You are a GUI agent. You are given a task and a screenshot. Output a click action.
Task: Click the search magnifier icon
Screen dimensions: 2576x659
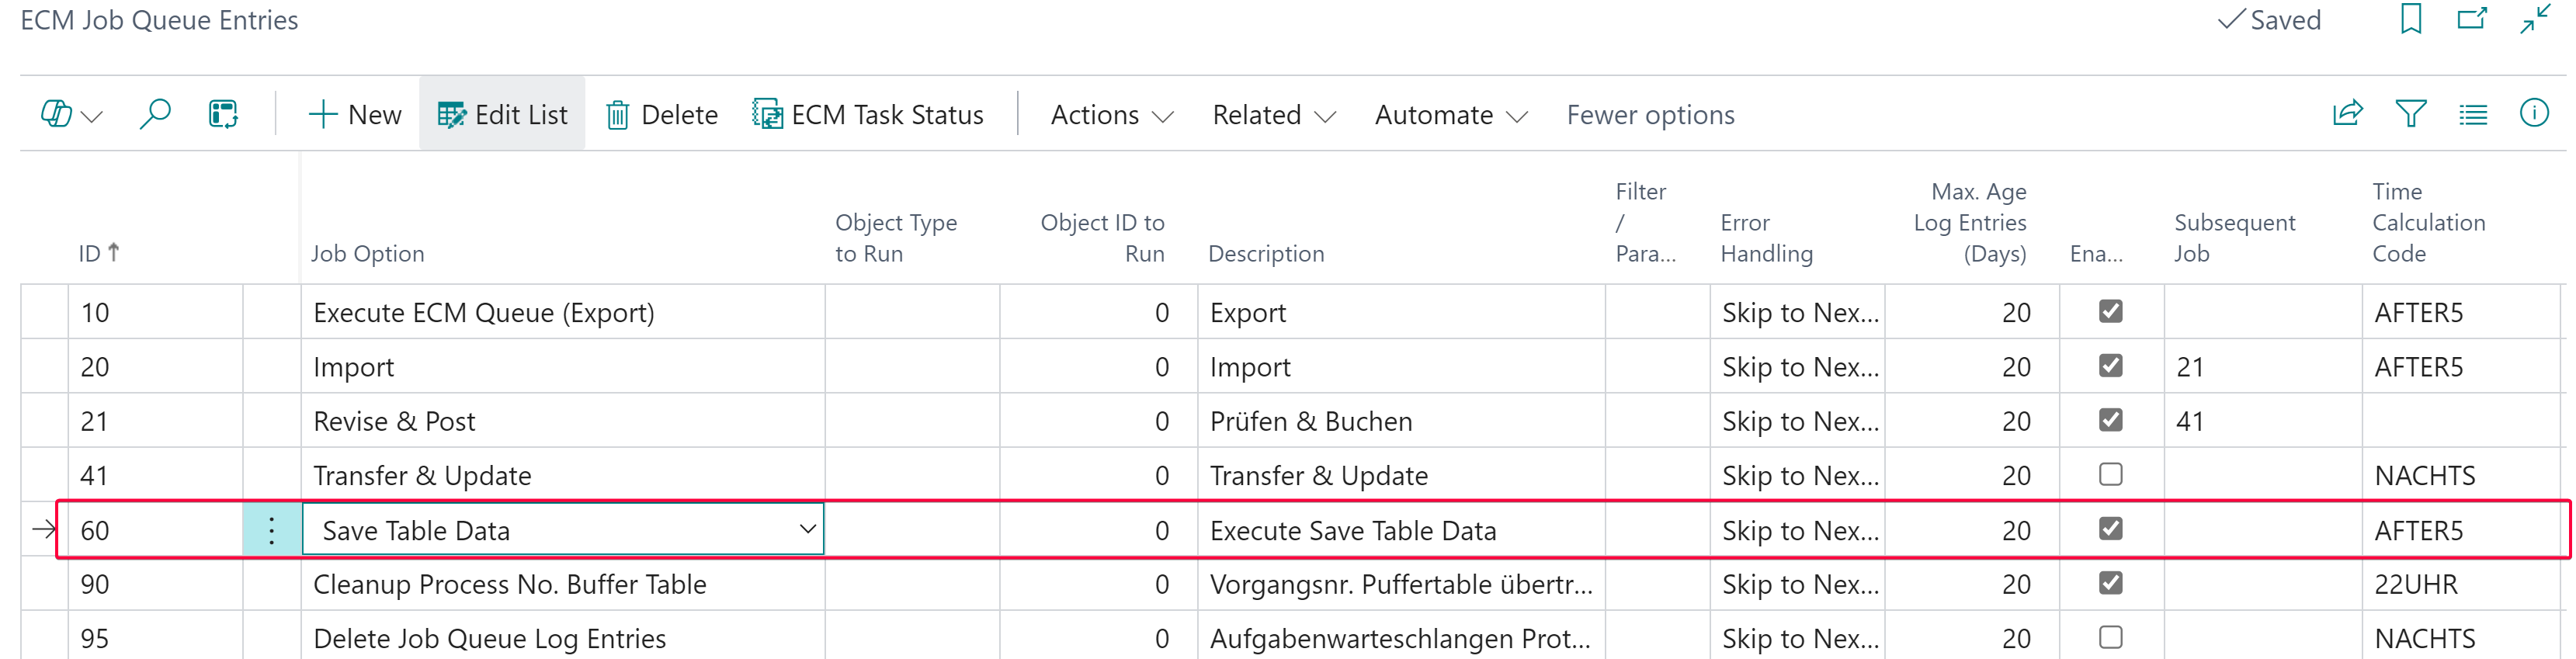(155, 115)
